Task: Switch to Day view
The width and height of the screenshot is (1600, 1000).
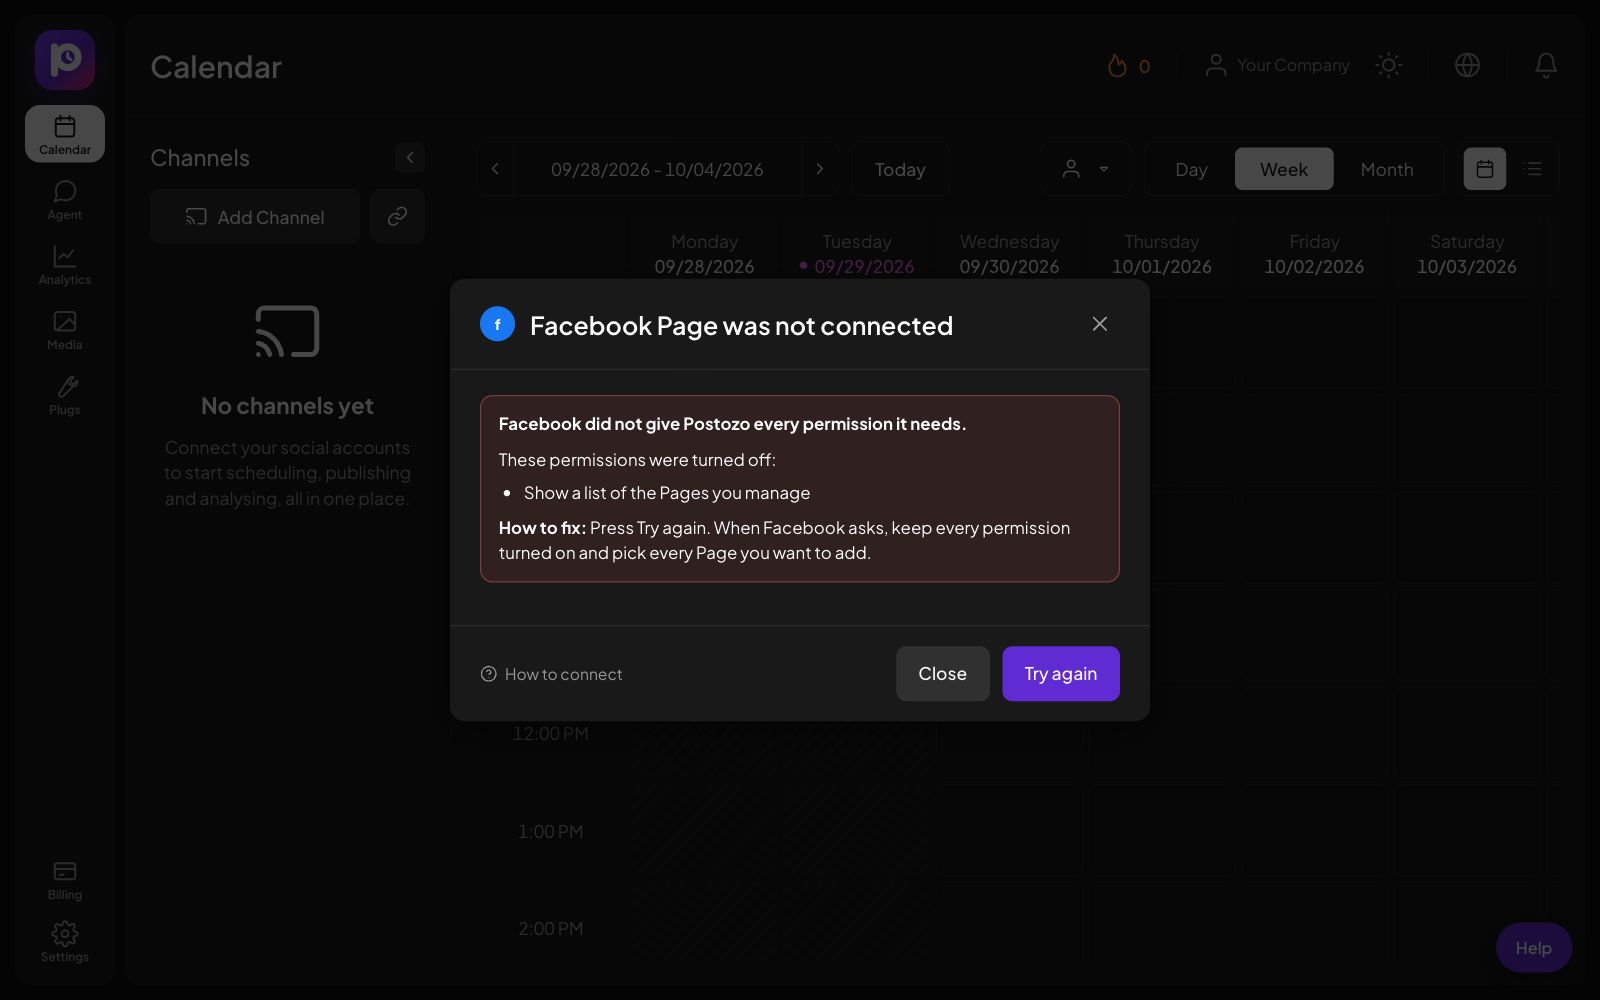Action: (x=1191, y=169)
